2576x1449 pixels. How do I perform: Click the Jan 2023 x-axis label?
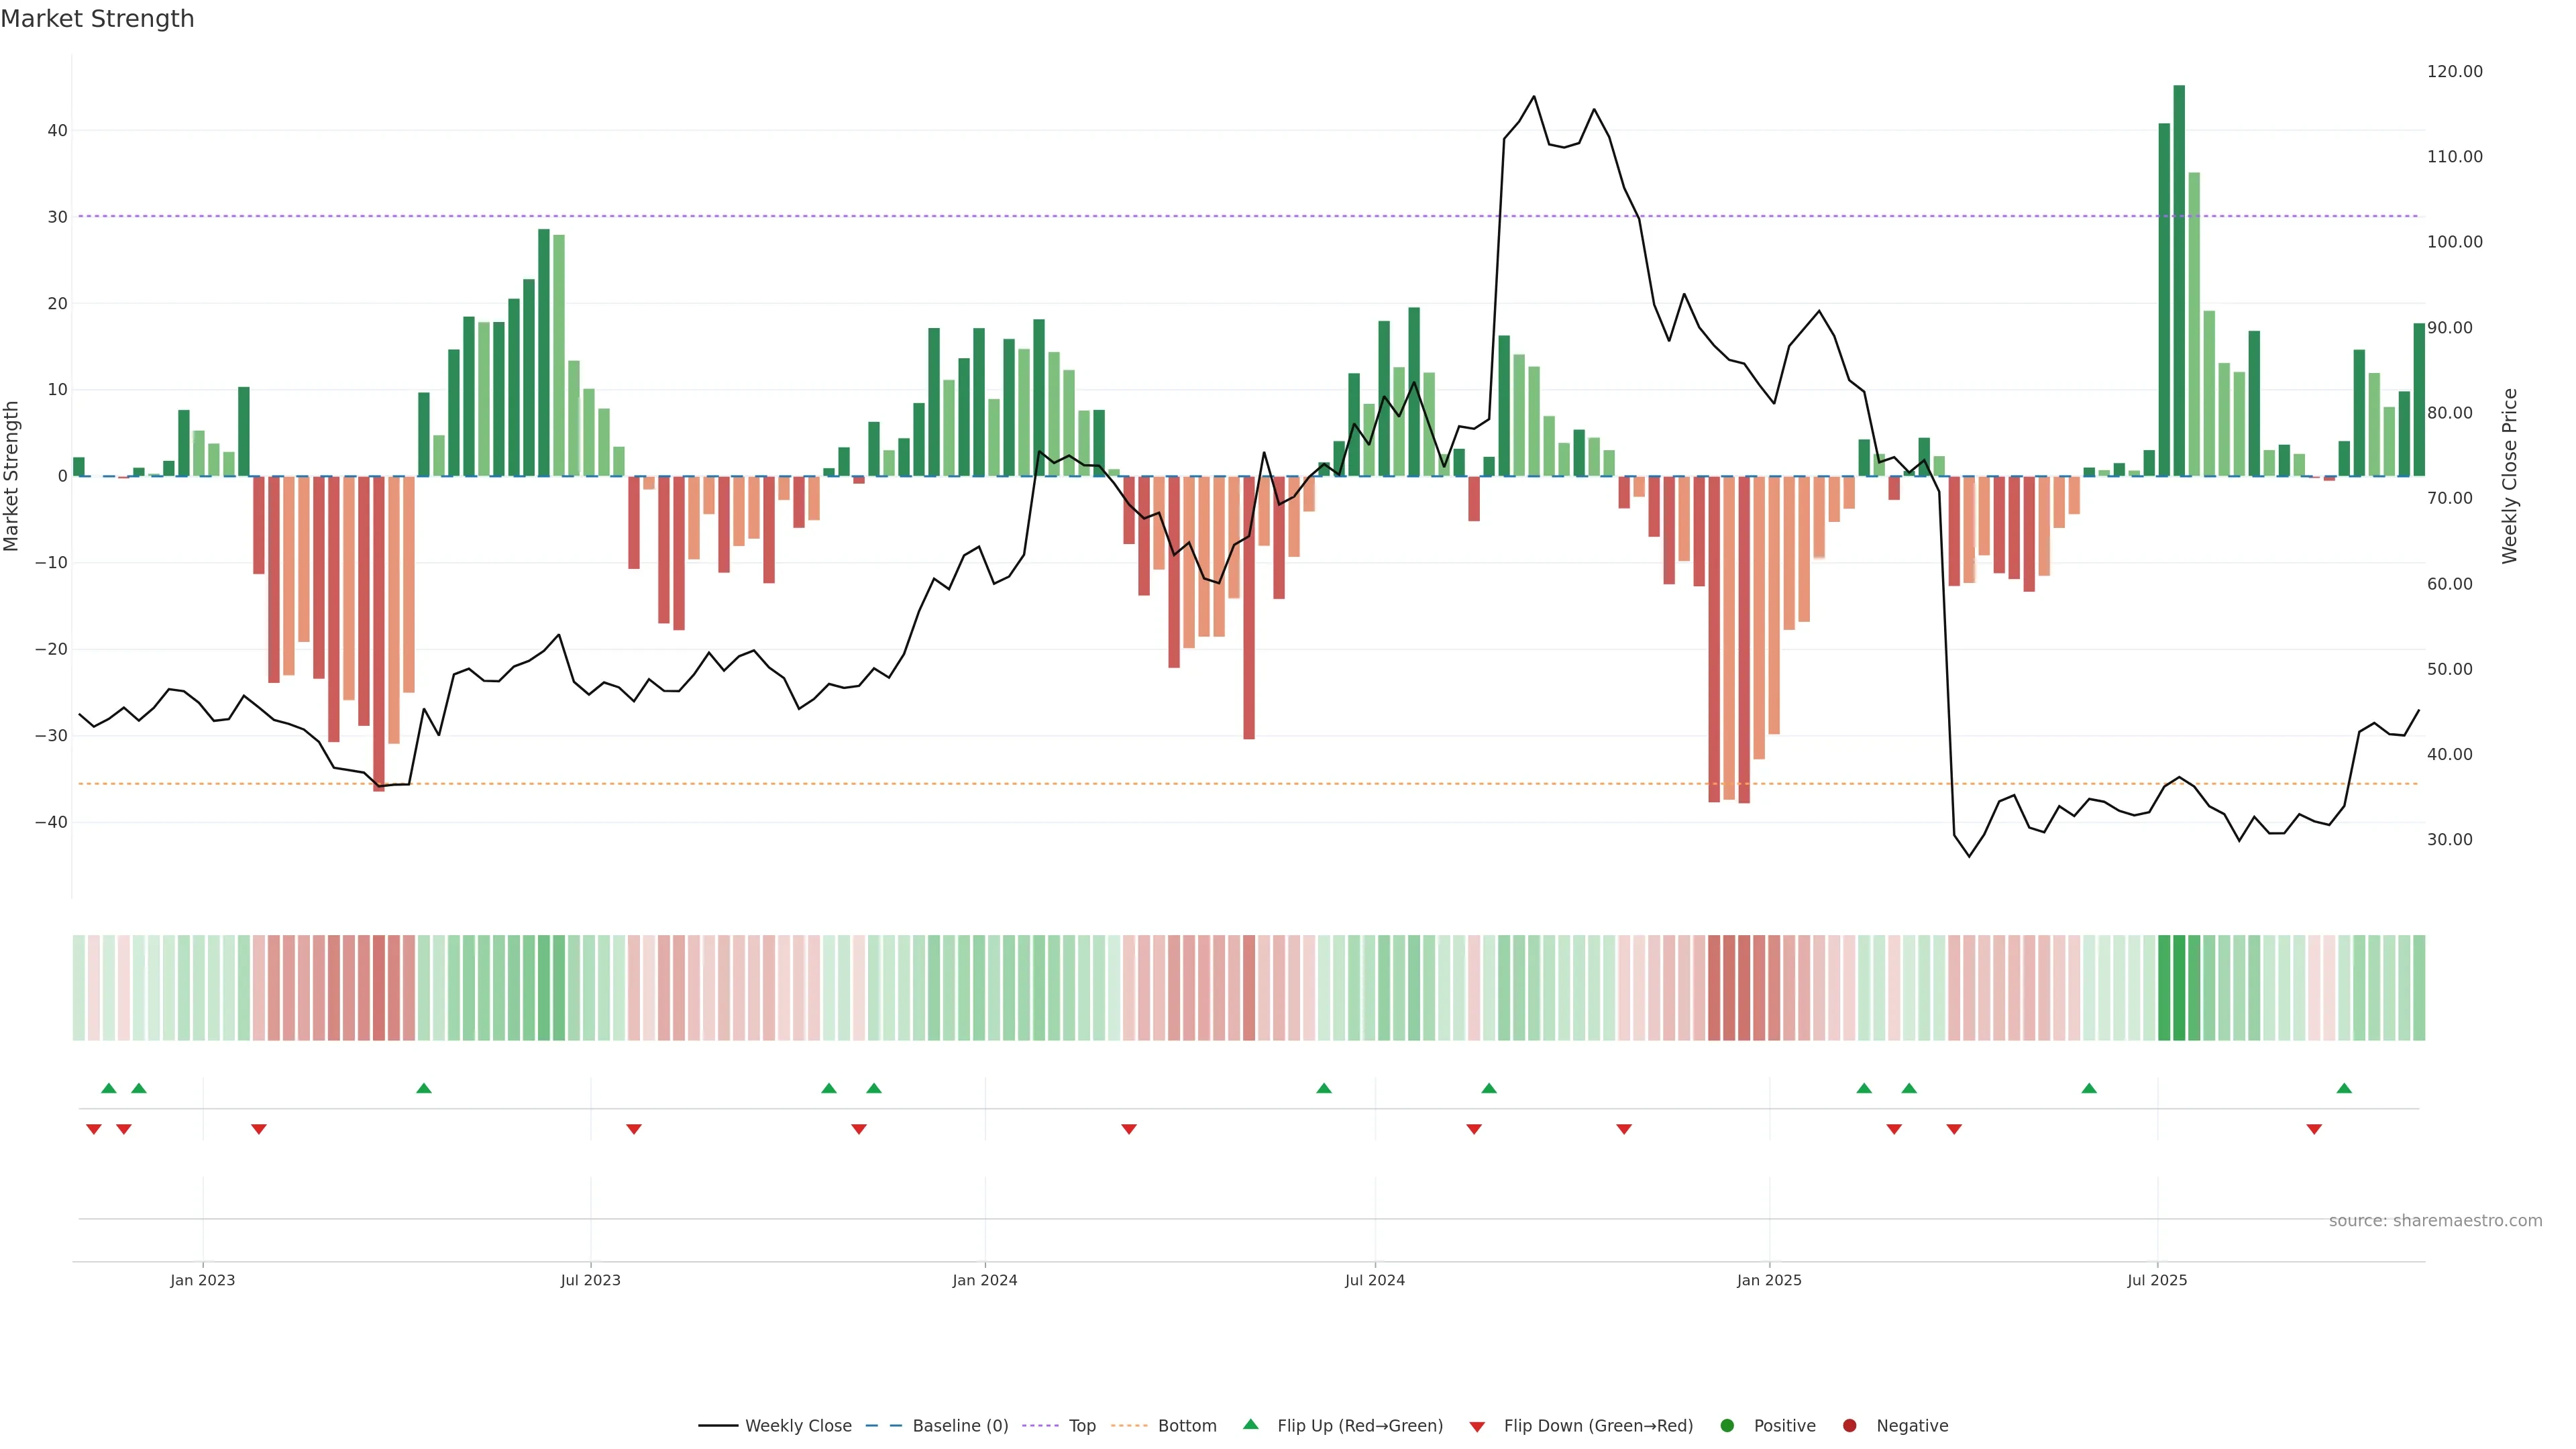point(202,1280)
